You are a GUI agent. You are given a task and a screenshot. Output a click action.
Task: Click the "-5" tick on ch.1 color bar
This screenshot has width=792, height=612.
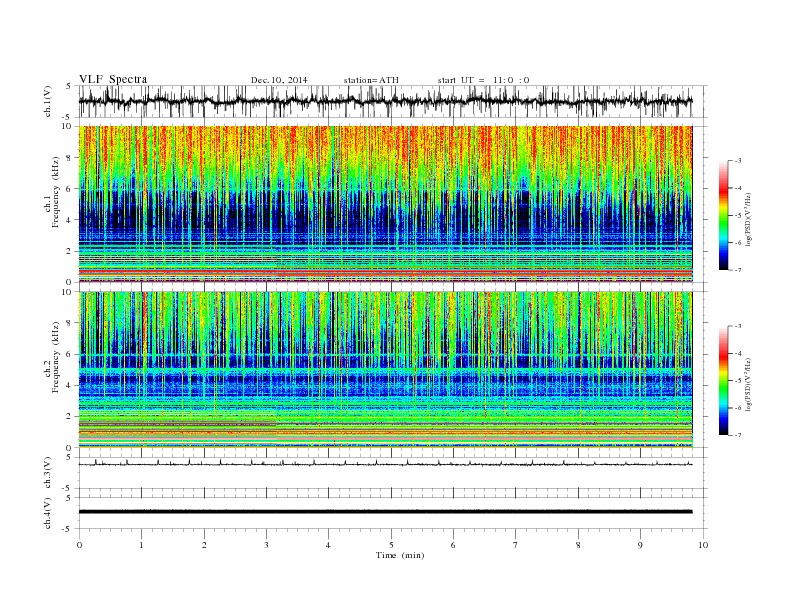click(x=738, y=215)
